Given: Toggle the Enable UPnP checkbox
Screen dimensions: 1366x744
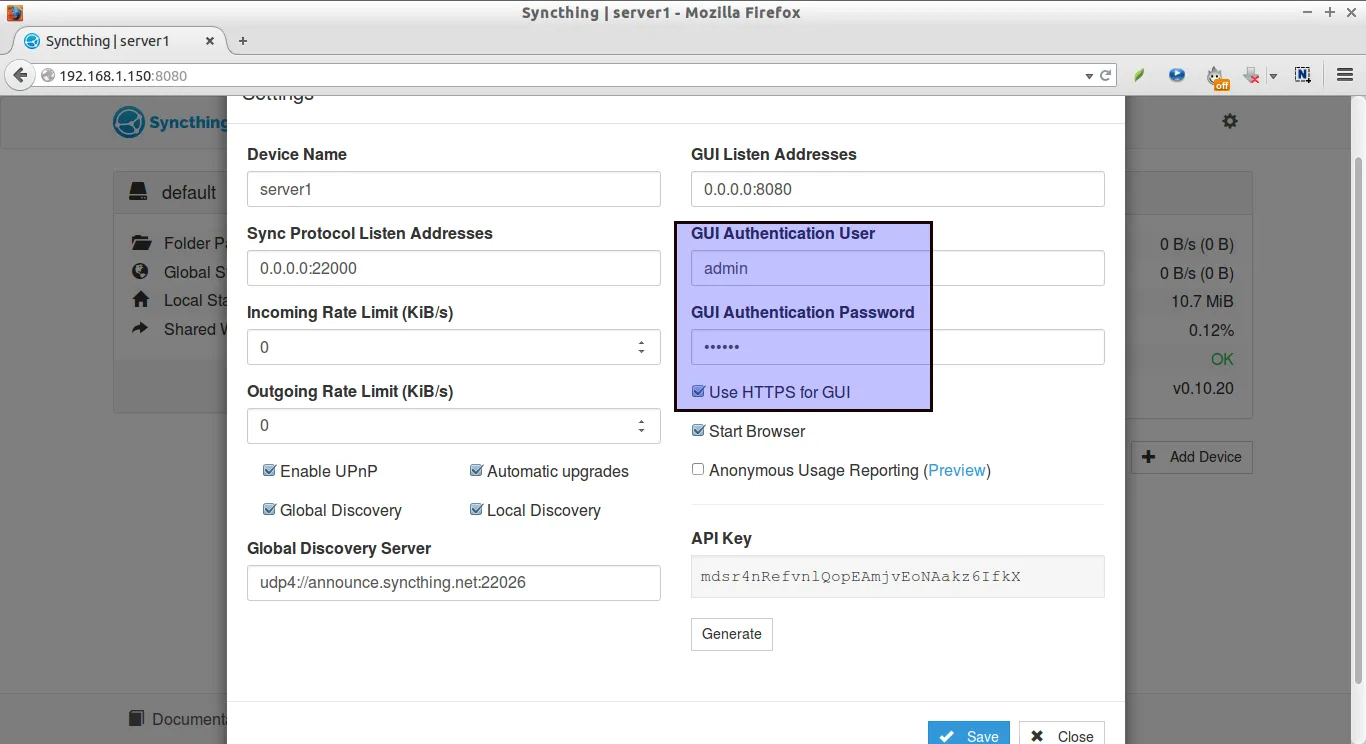Looking at the screenshot, I should [269, 471].
